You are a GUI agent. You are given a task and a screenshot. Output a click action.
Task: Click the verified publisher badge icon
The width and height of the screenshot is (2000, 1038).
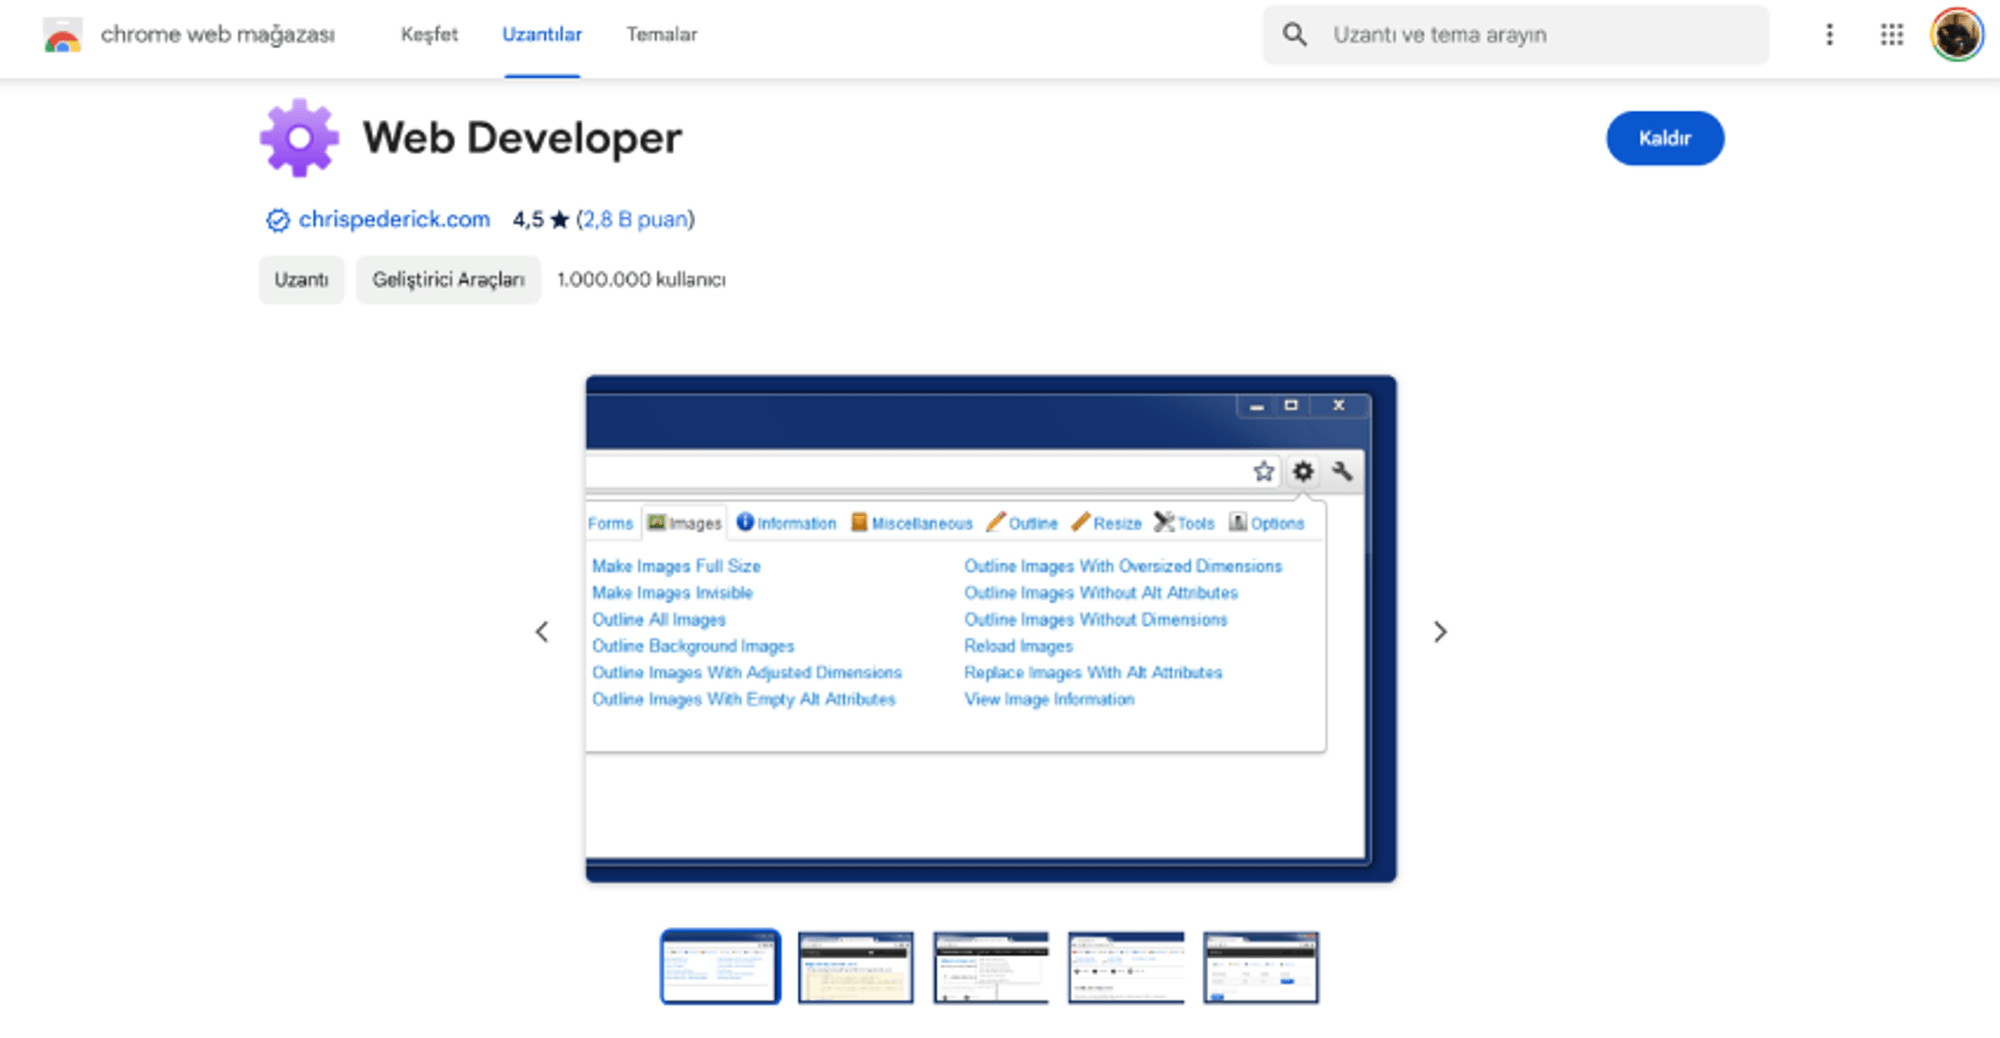click(x=277, y=220)
